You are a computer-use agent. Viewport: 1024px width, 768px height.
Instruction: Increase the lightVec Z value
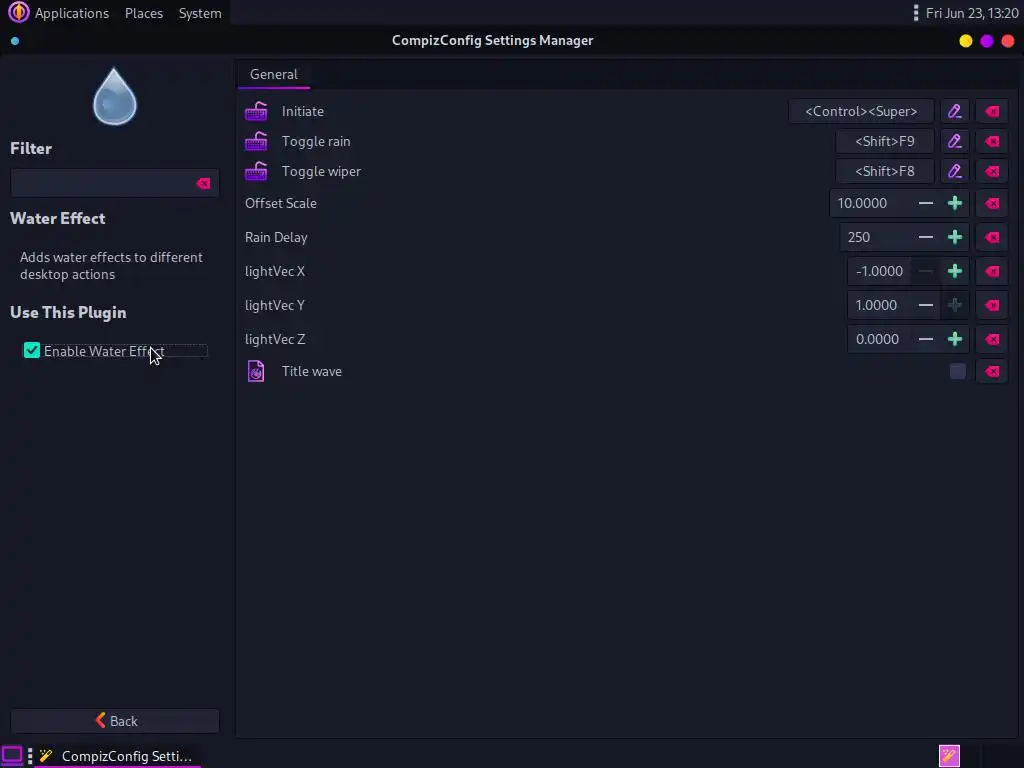tap(955, 339)
